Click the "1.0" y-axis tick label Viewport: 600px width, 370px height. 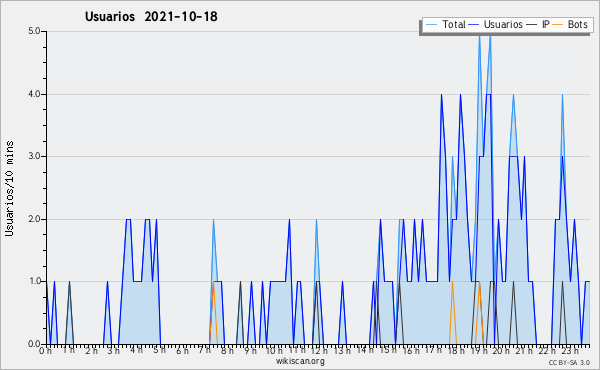34,282
